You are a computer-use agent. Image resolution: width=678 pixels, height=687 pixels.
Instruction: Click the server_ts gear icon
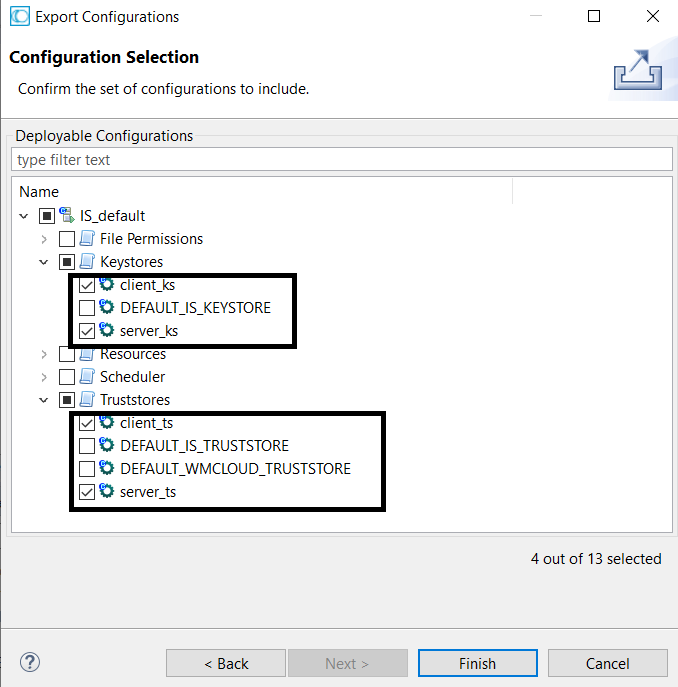tap(107, 492)
